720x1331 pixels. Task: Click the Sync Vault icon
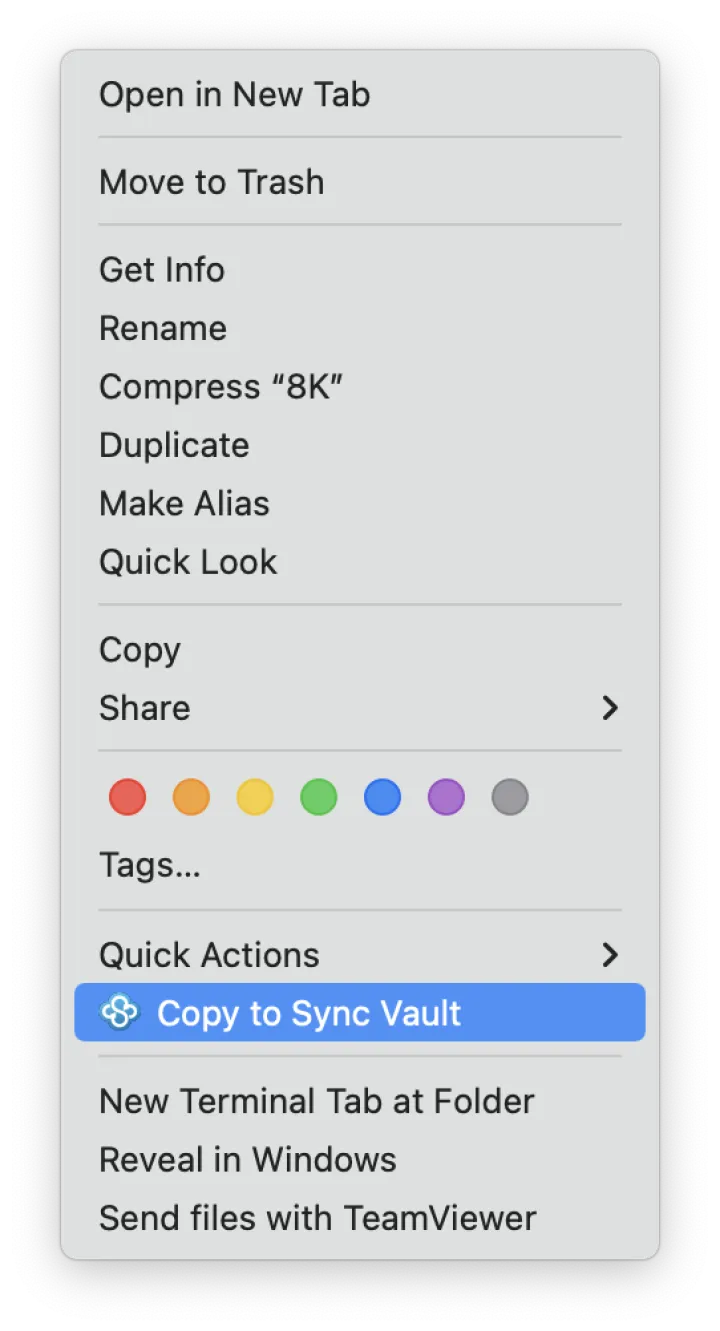(x=120, y=1013)
